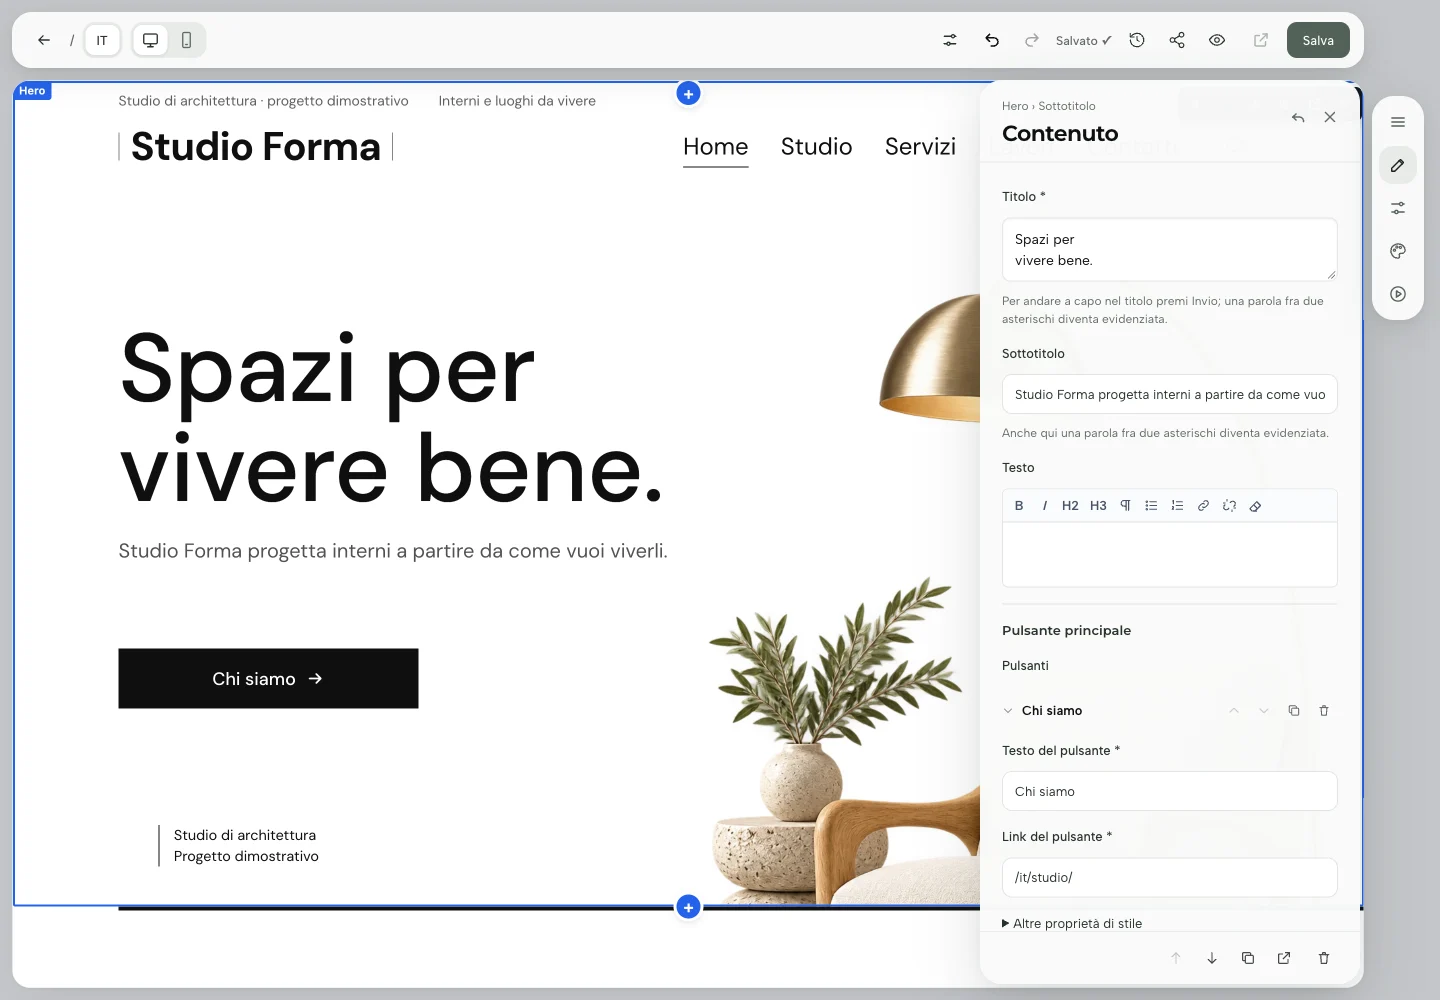Apply H2 heading in Testo editor
The width and height of the screenshot is (1440, 1000).
1070,506
